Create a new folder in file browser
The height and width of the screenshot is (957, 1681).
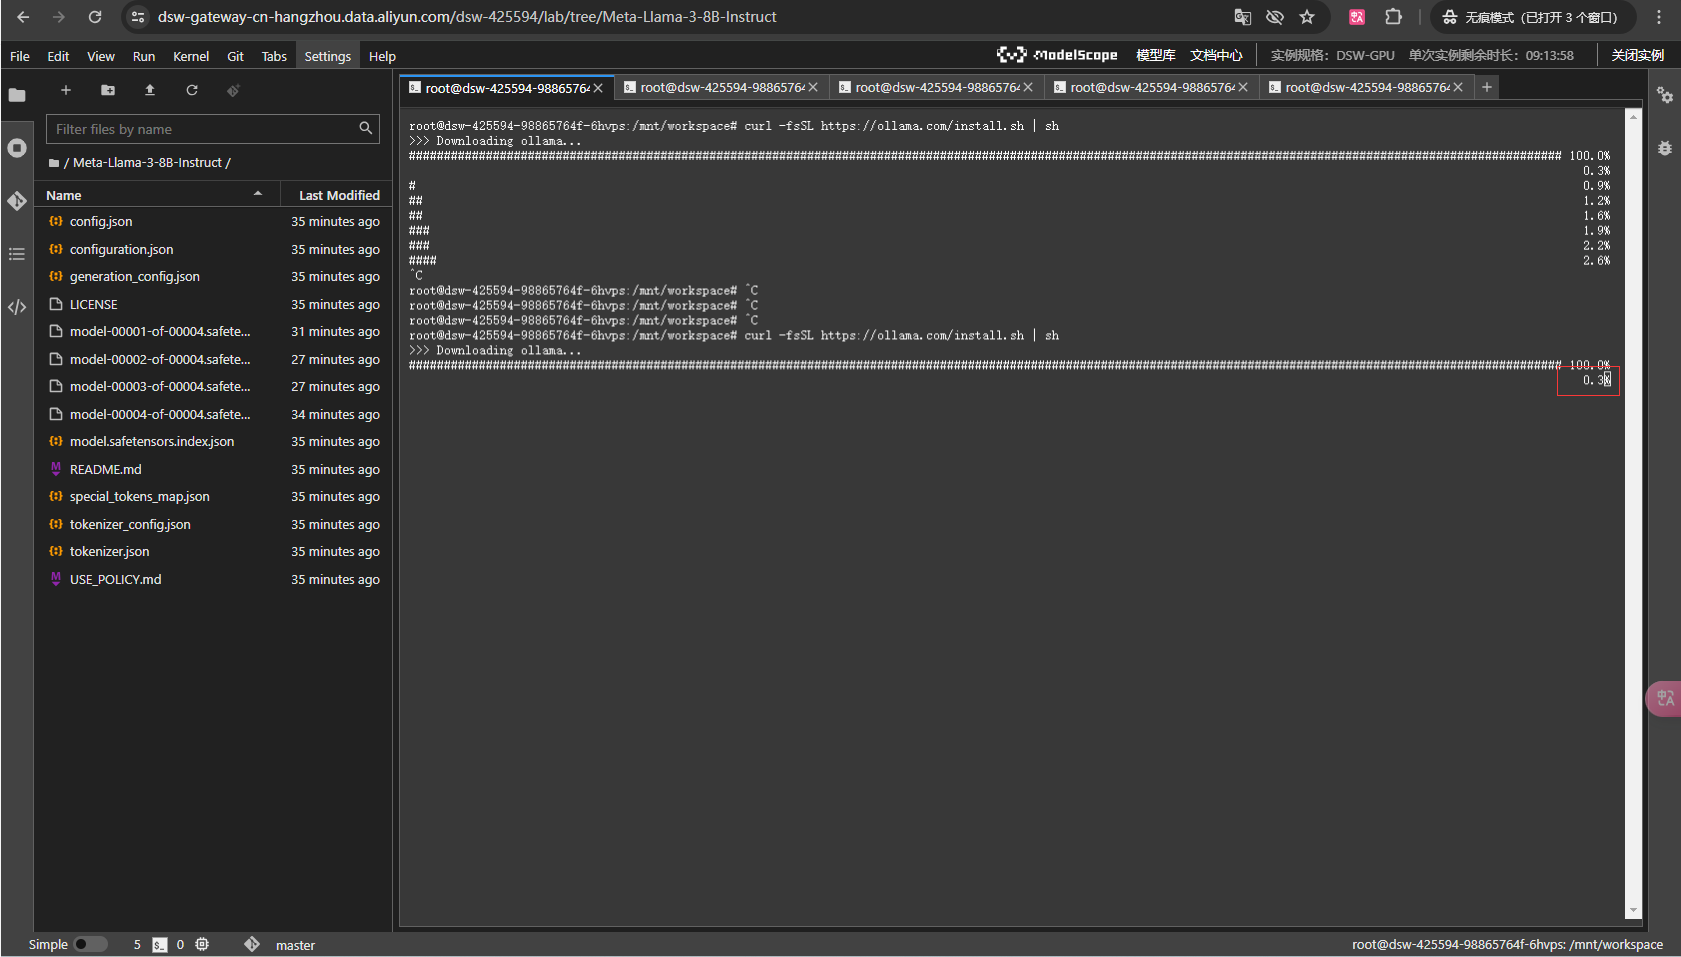pos(108,90)
